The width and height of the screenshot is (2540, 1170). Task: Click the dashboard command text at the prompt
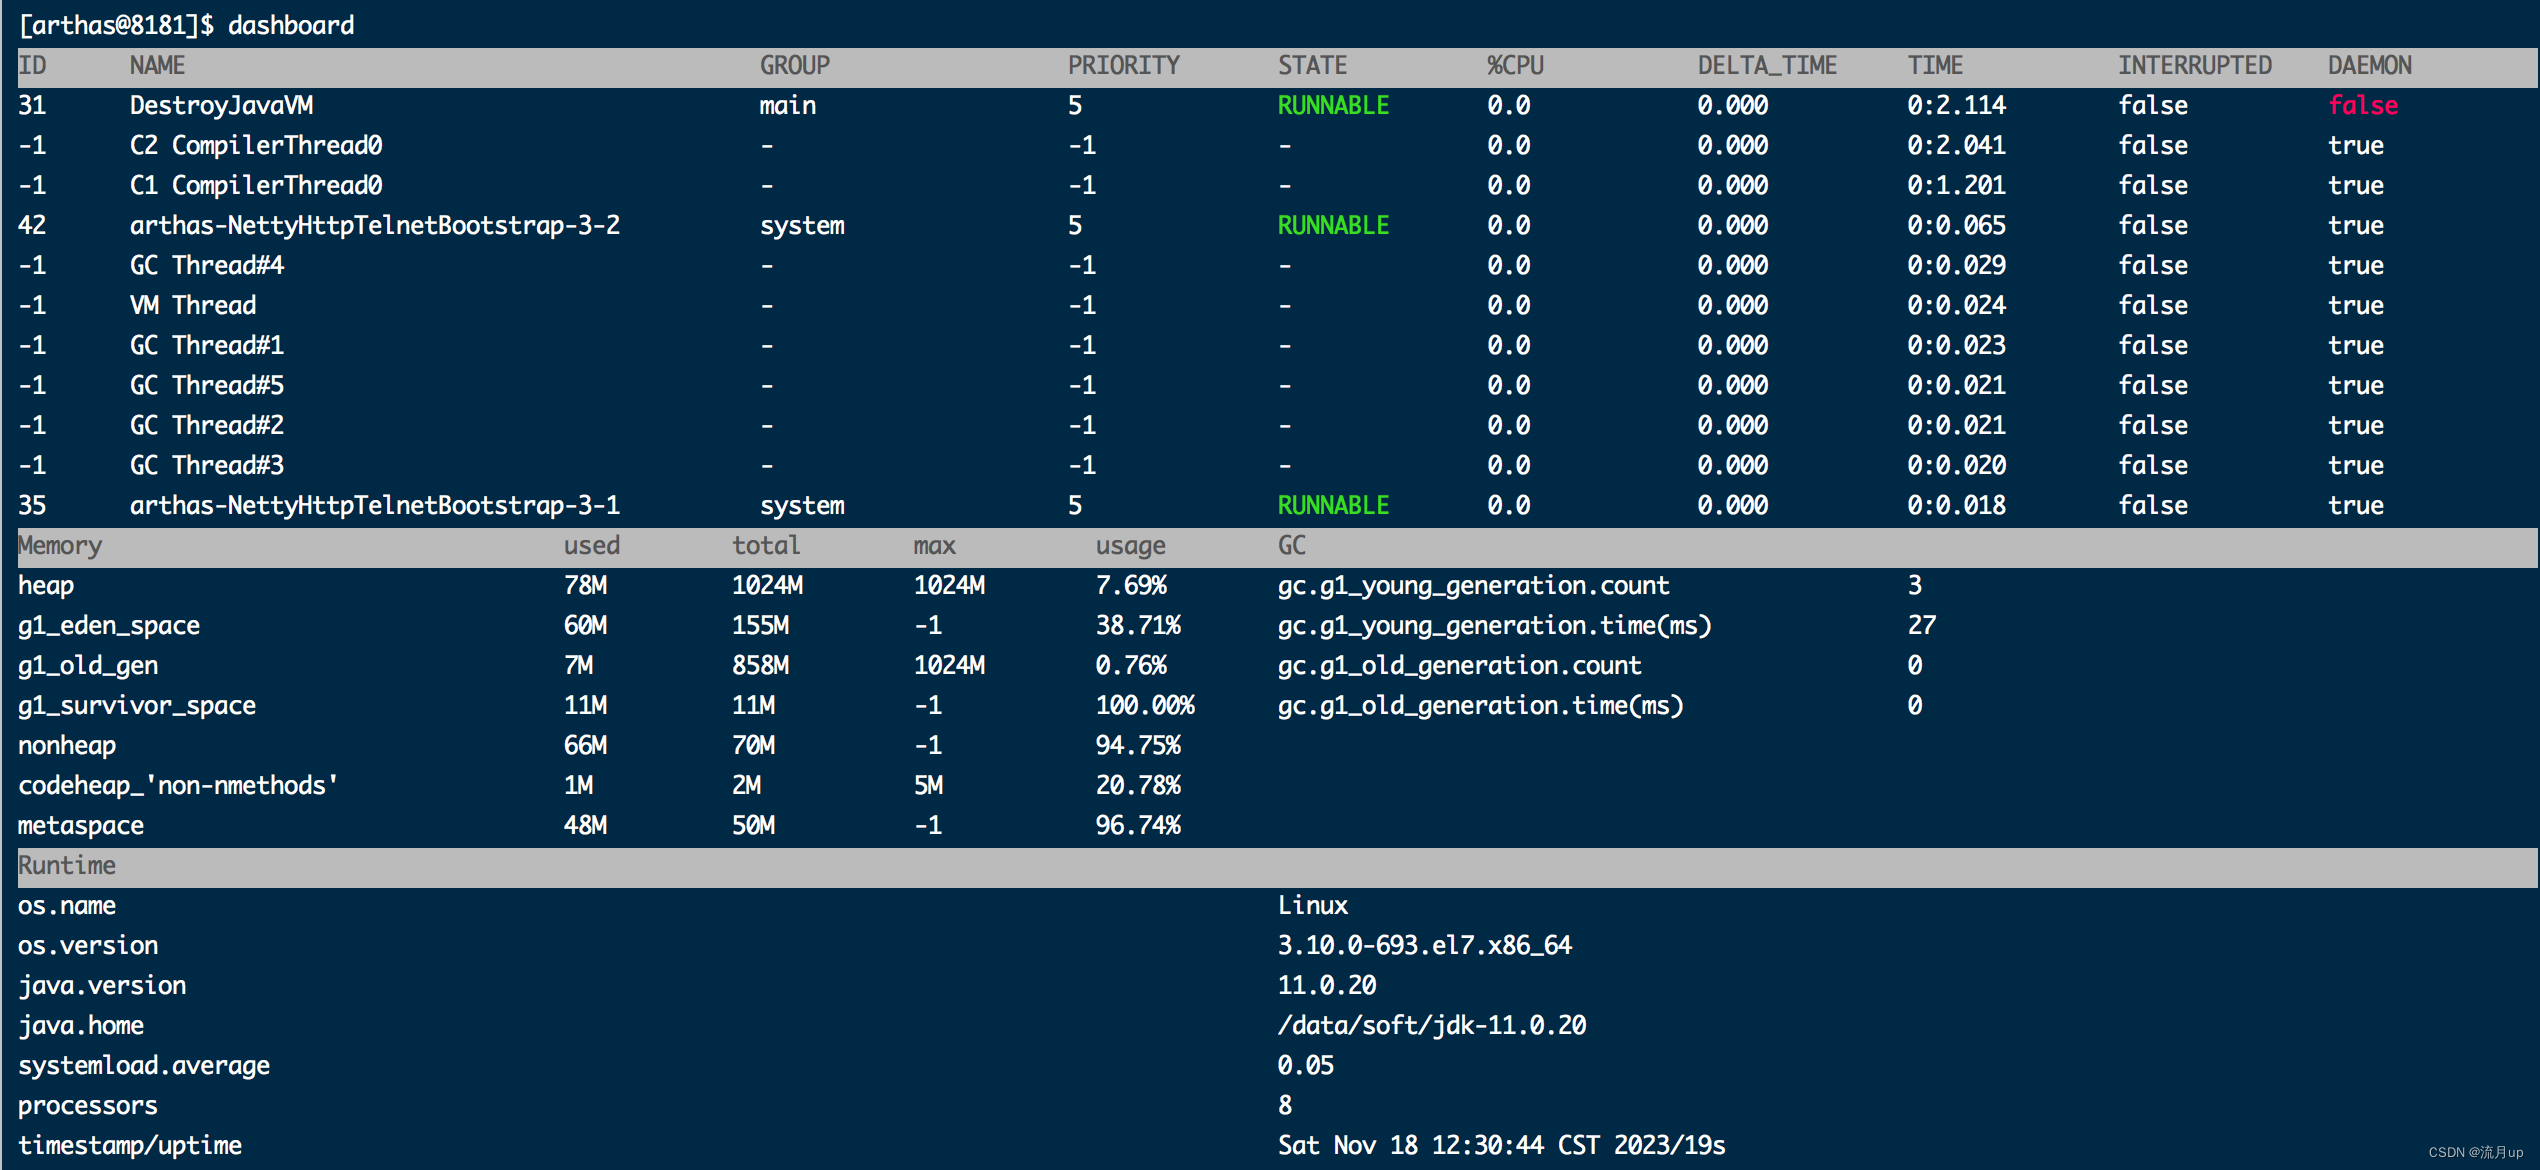pos(291,25)
